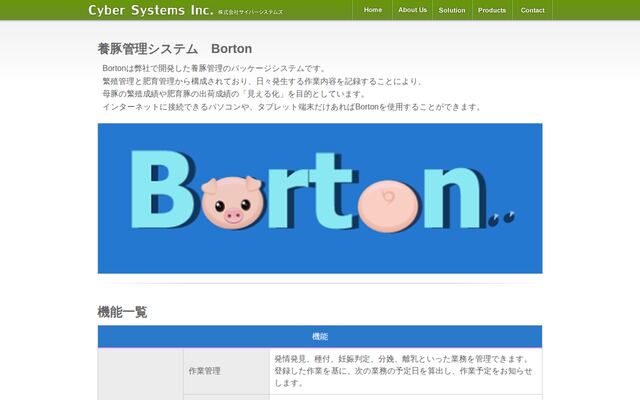The width and height of the screenshot is (640, 400).
Task: Click the 機能一覧 section heading
Action: 122,312
